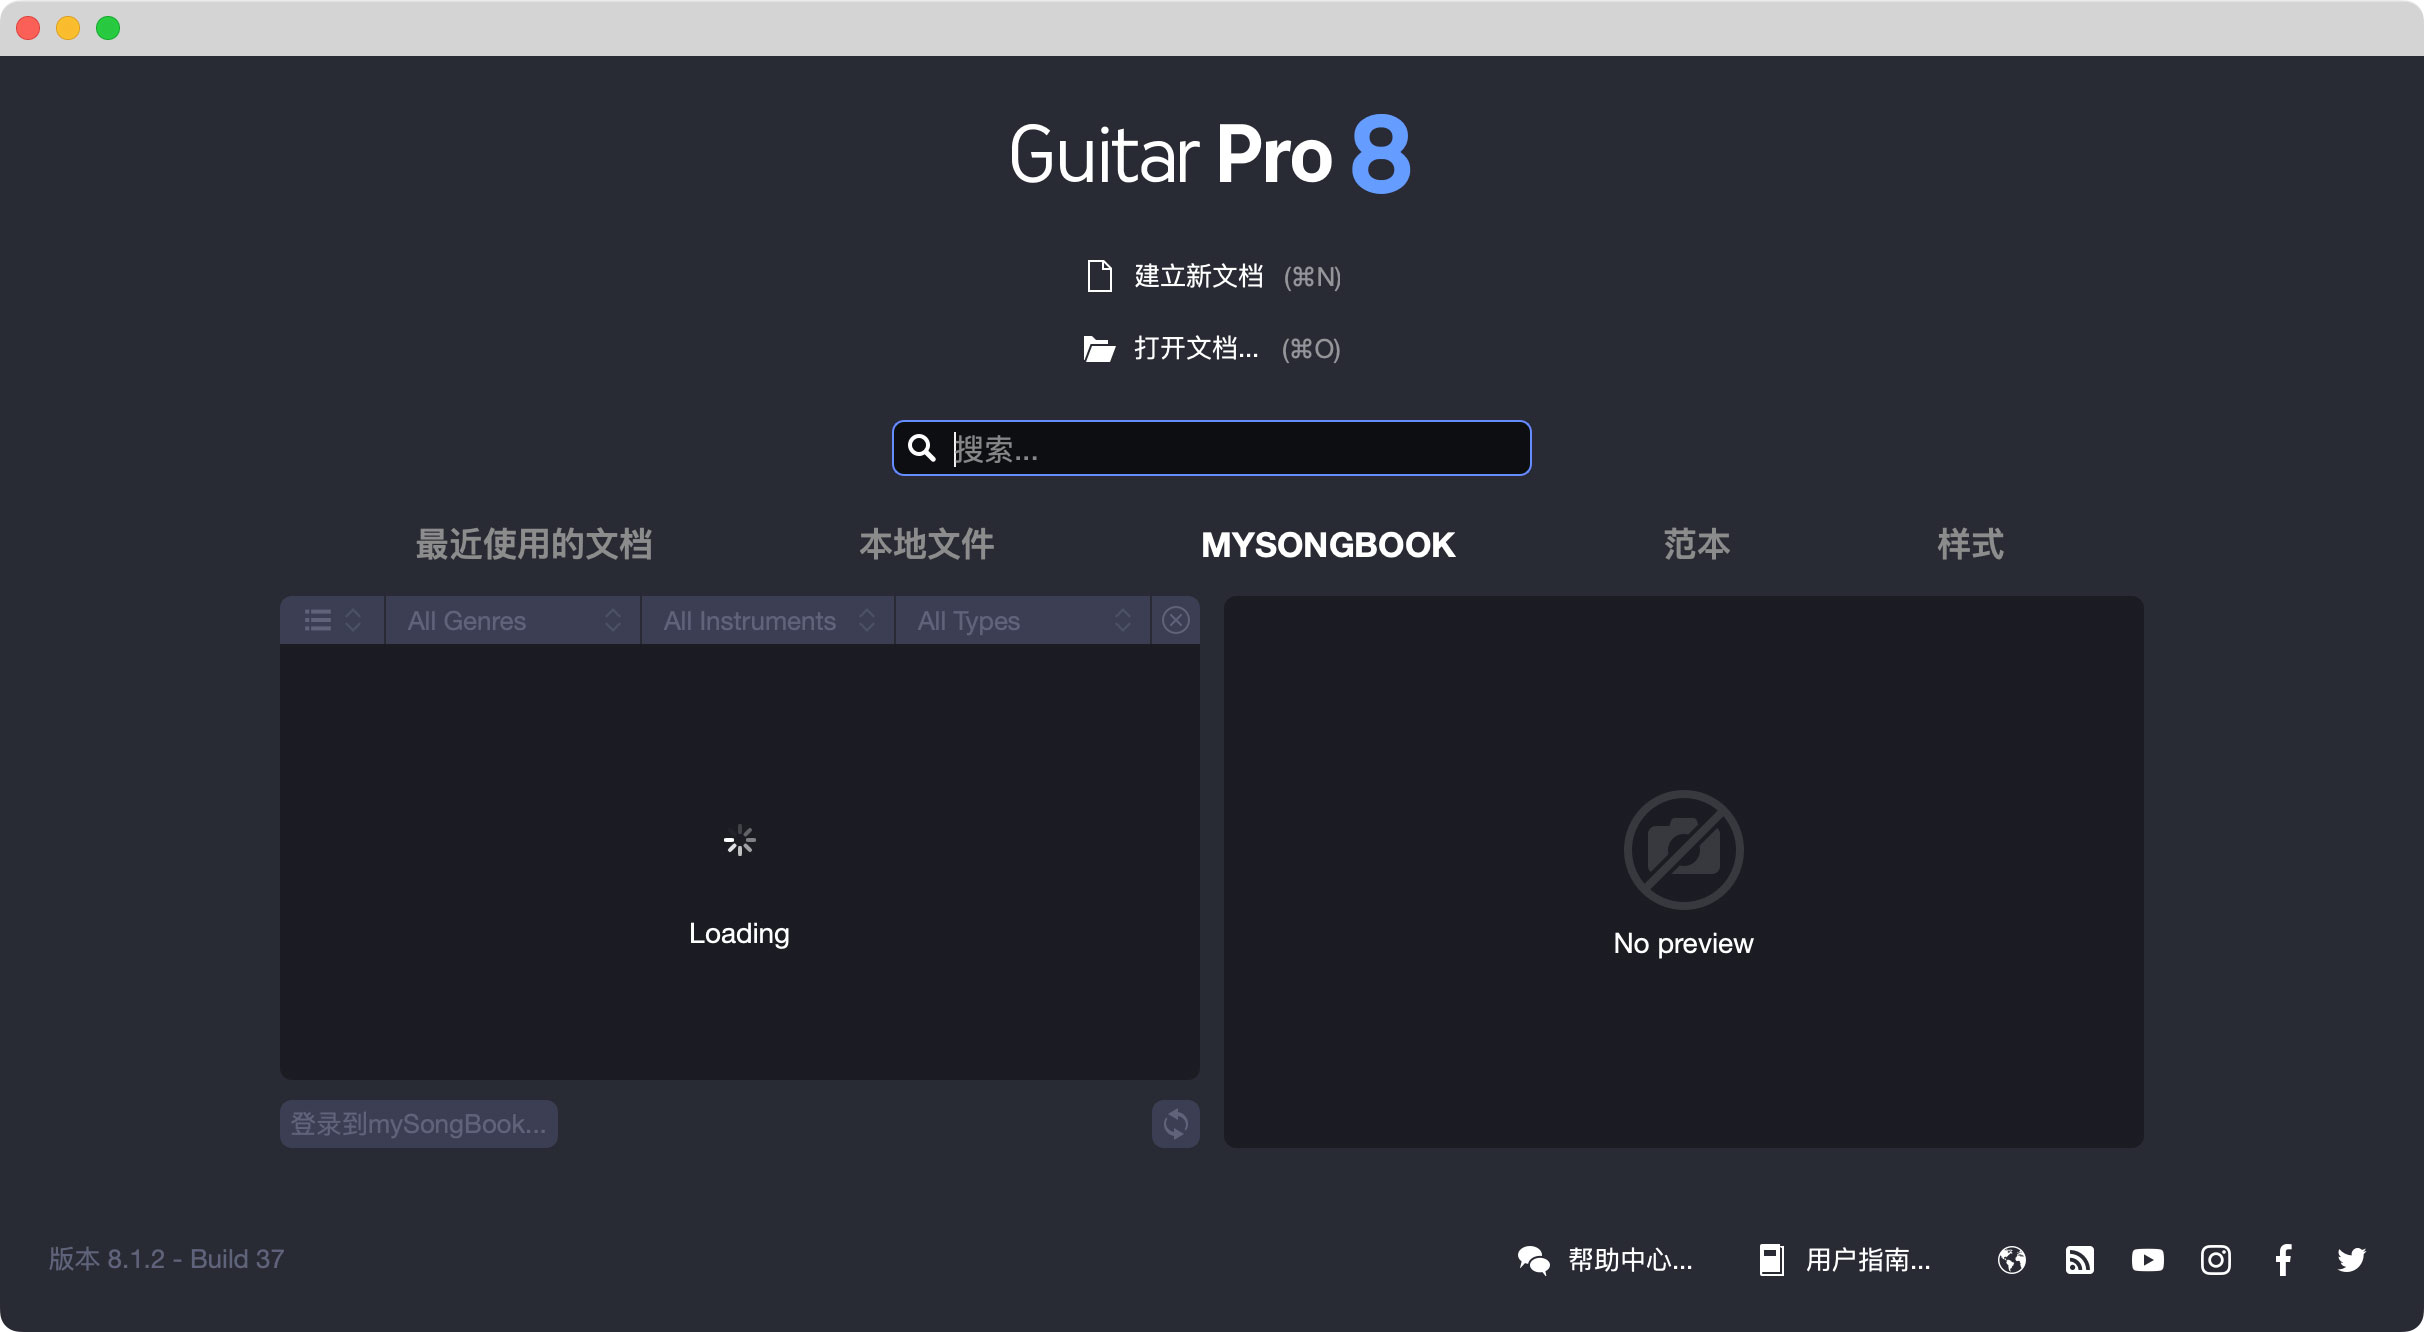The image size is (2424, 1332).
Task: Click 登录到mySongBook... button
Action: (x=419, y=1124)
